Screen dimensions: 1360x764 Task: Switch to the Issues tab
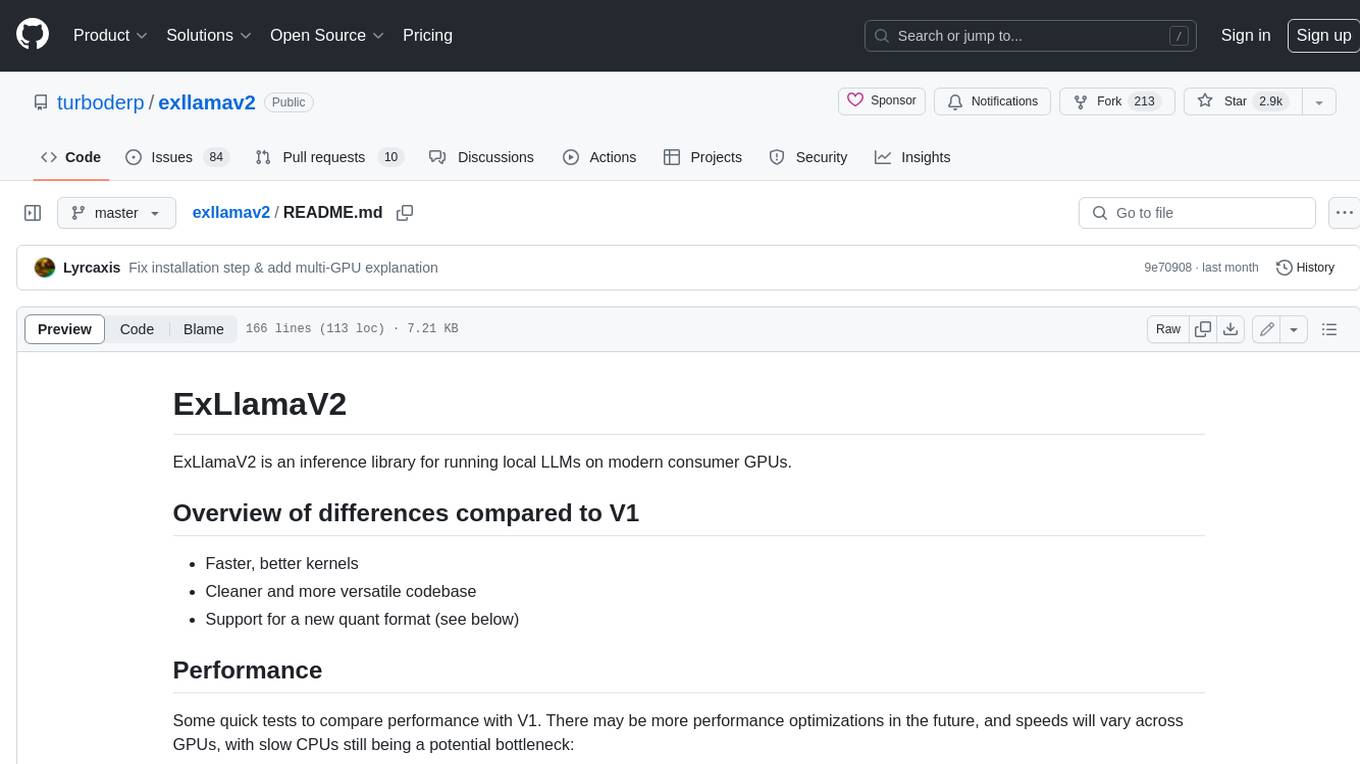[176, 157]
